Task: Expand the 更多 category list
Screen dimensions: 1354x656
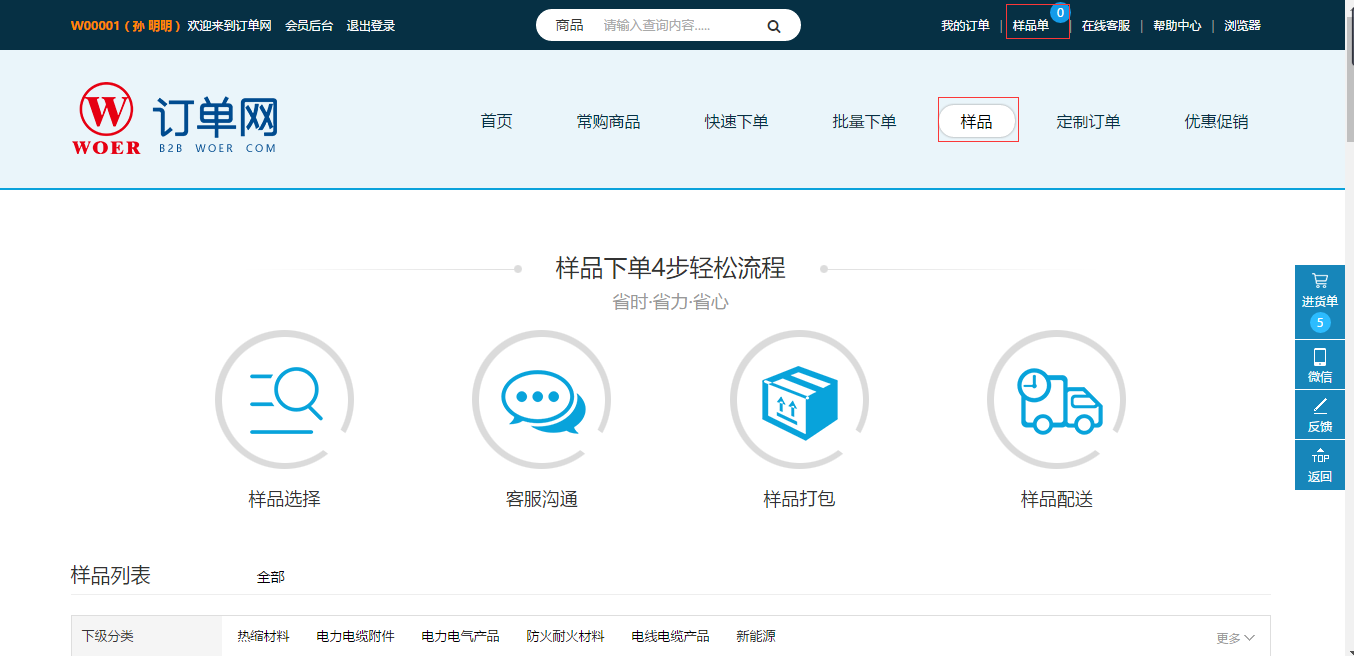Action: pos(1234,636)
